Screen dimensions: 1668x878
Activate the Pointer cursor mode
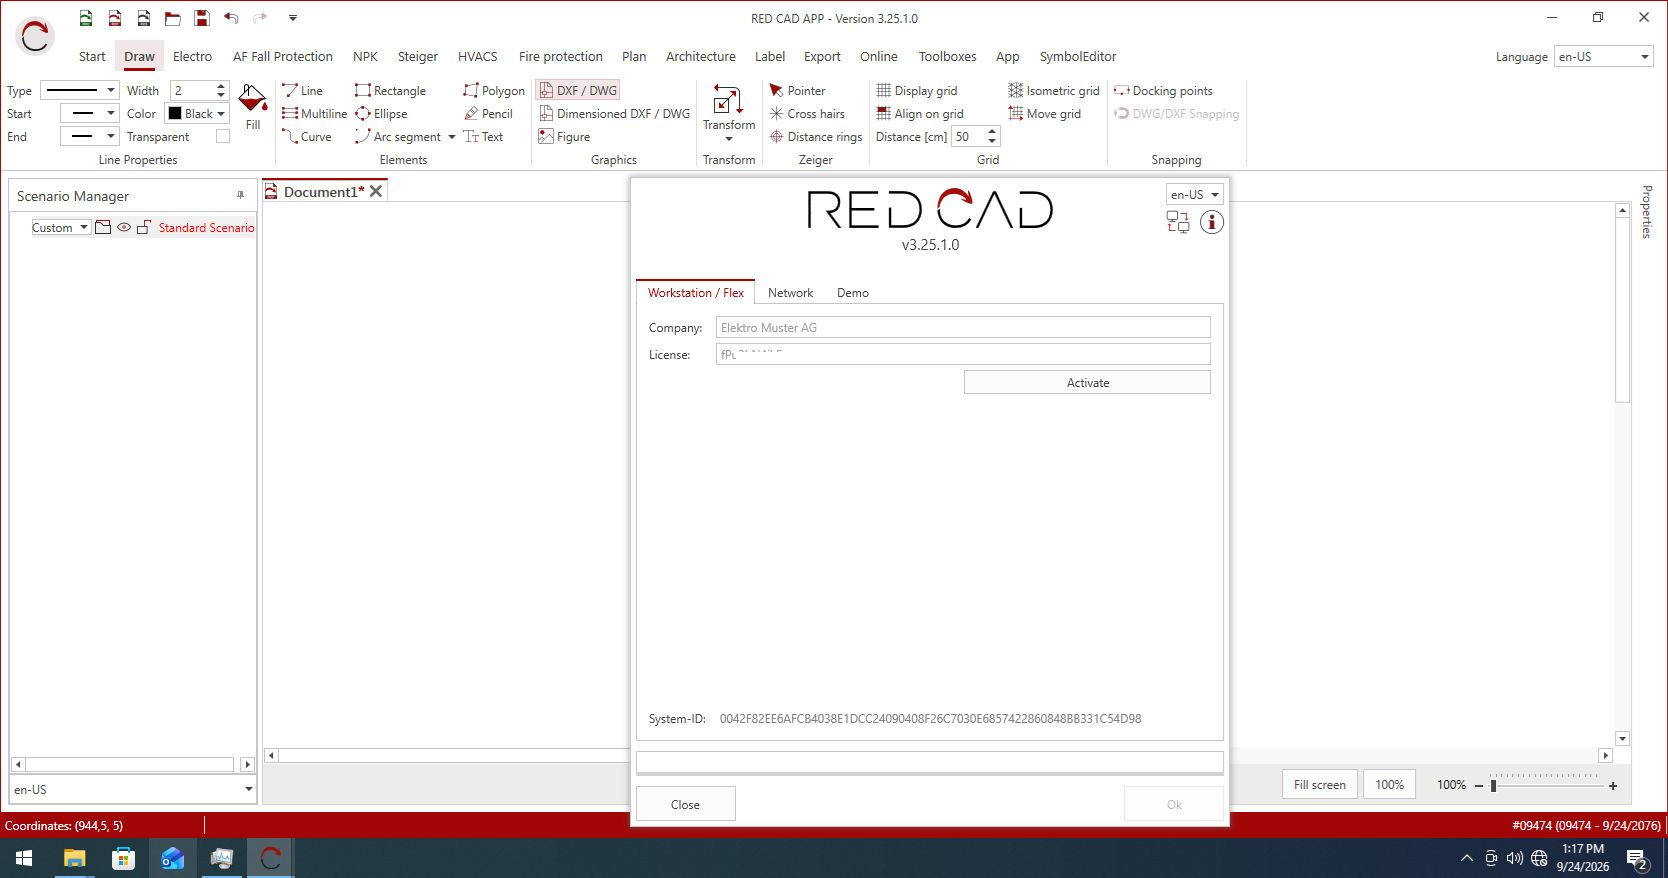coord(797,90)
